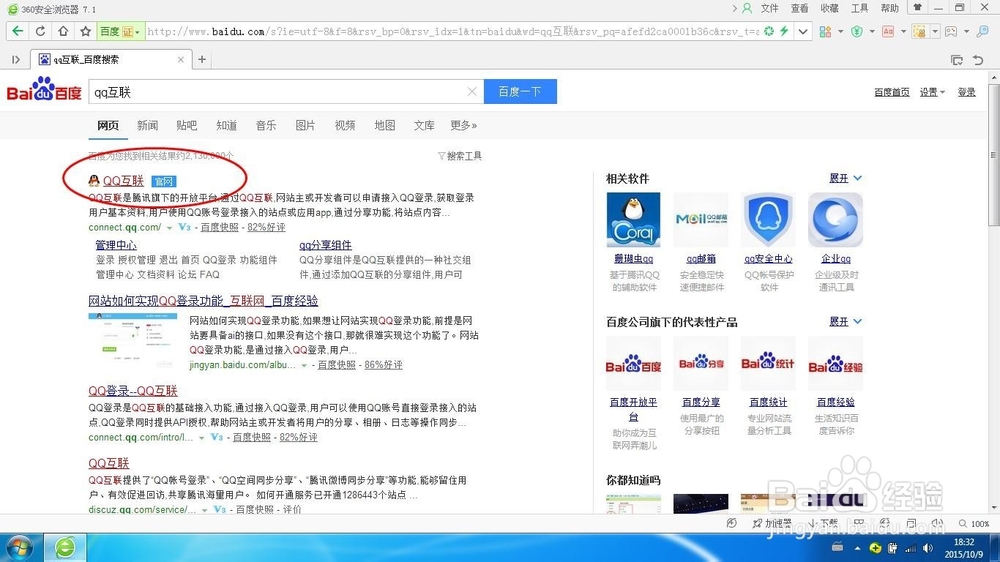Click the page vertical scrollbar thumb

(x=994, y=153)
